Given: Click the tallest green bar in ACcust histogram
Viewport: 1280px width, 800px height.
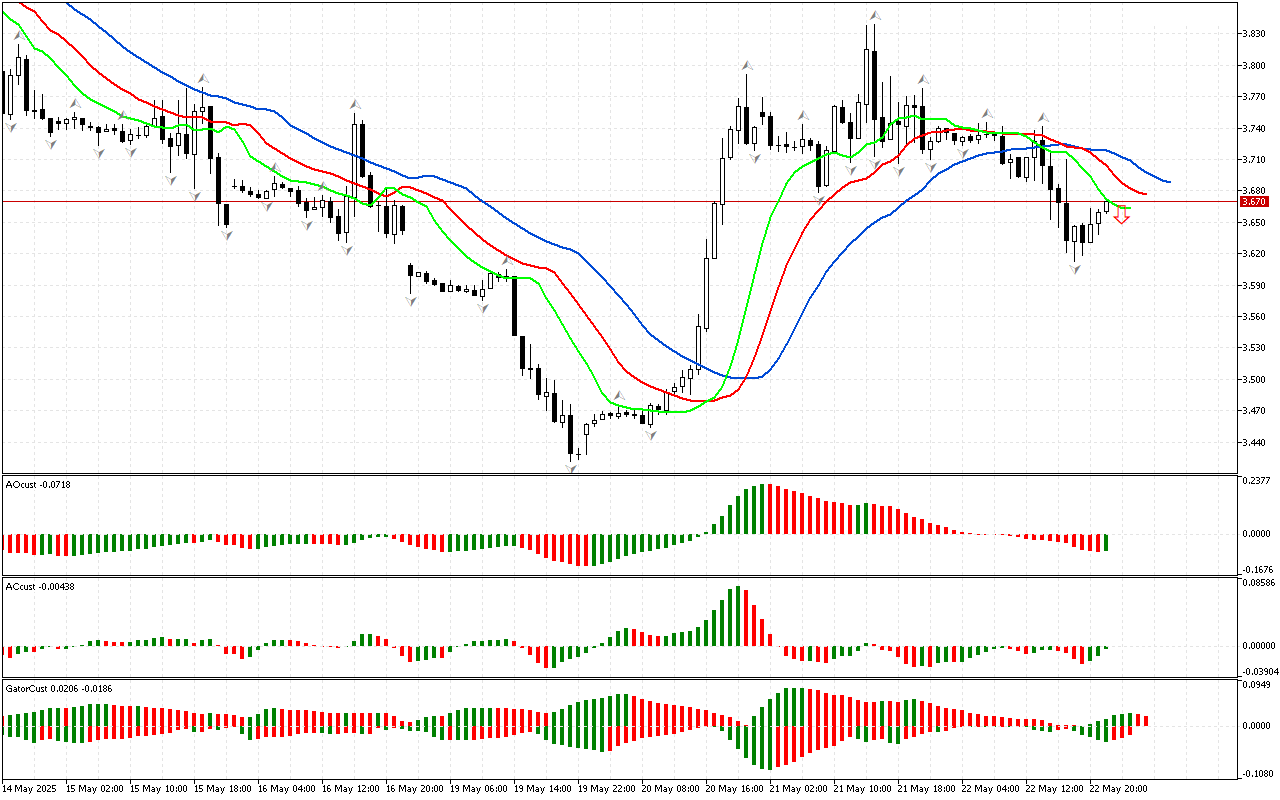Looking at the screenshot, I should [736, 616].
